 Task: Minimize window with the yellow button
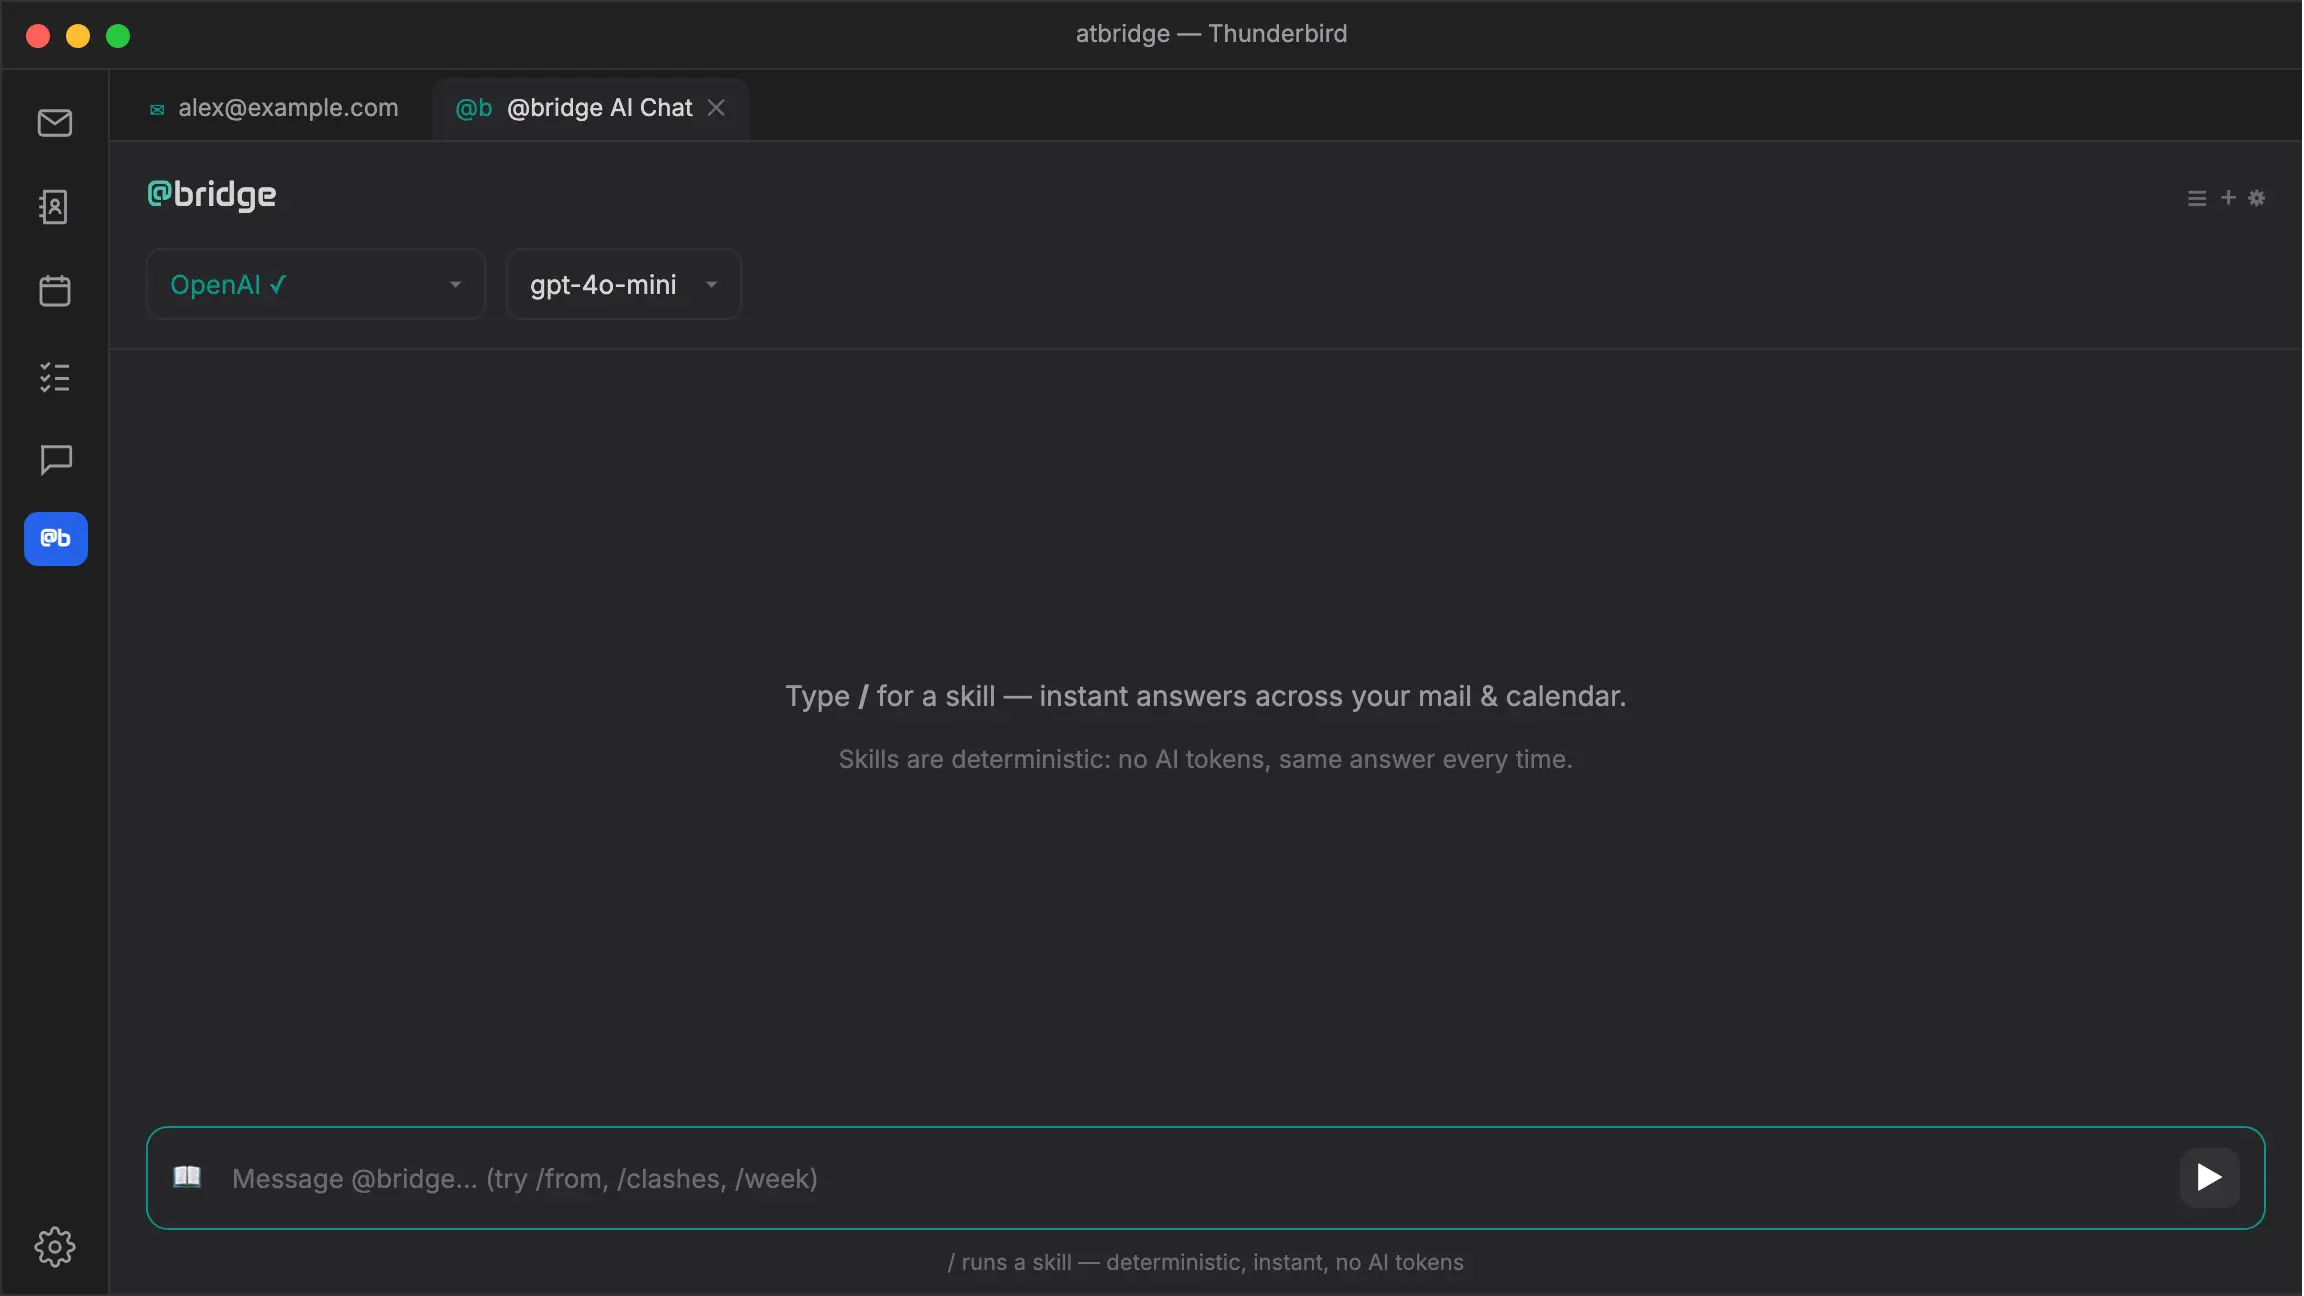[x=78, y=36]
